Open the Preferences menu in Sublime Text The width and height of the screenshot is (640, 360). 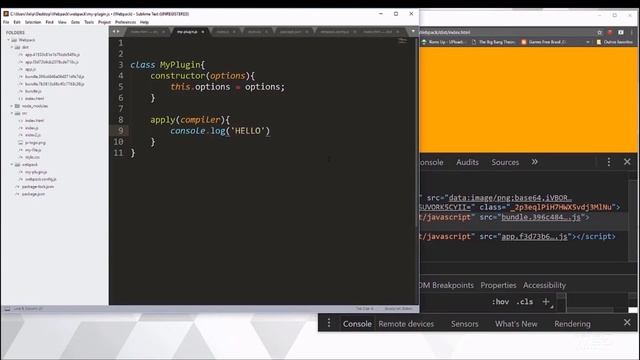pos(125,22)
